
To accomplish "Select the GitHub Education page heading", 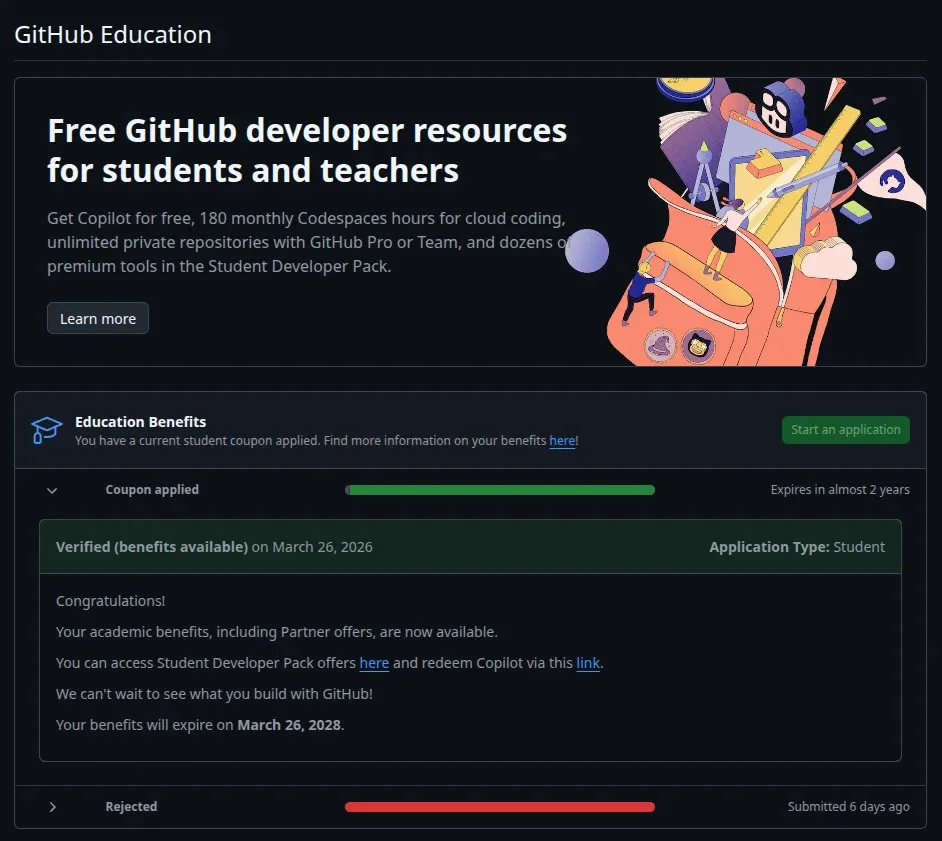I will click(112, 34).
